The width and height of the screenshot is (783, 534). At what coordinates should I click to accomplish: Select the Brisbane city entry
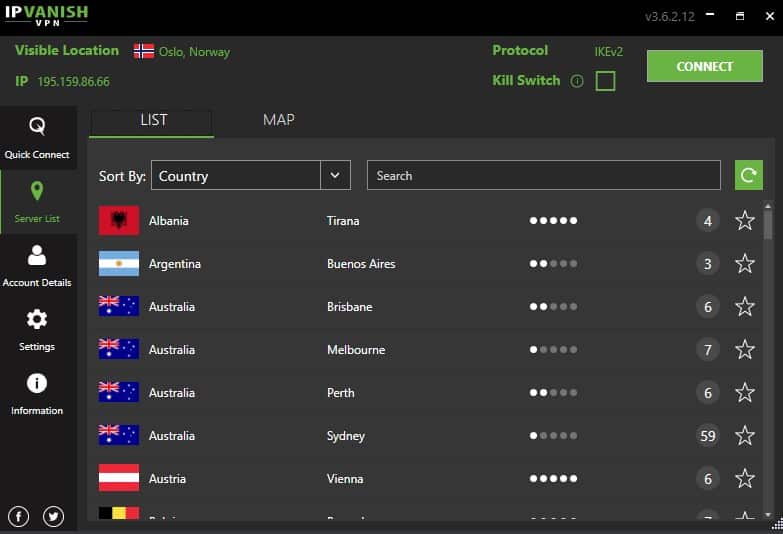350,307
